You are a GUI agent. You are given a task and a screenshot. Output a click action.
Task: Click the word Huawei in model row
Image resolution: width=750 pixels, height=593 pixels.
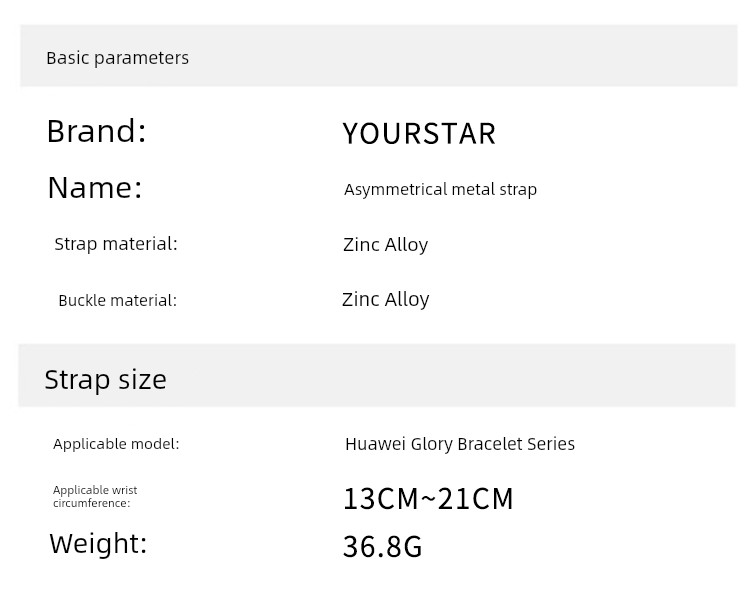pyautogui.click(x=375, y=444)
